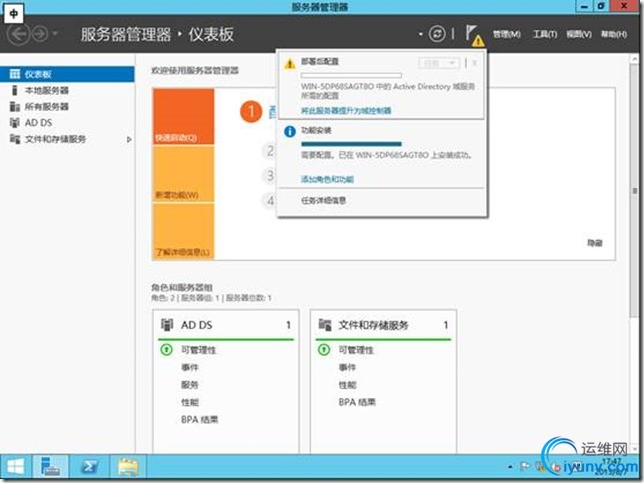Click the 文件和存储服务 tile icon
This screenshot has width=644, height=483.
tap(325, 325)
